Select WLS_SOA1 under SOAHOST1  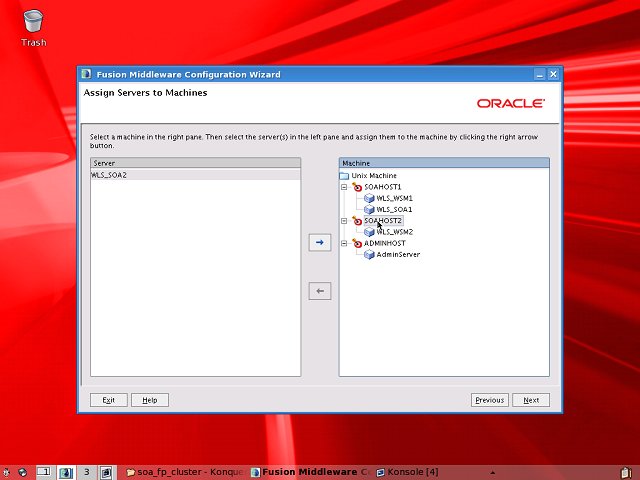pyautogui.click(x=394, y=209)
